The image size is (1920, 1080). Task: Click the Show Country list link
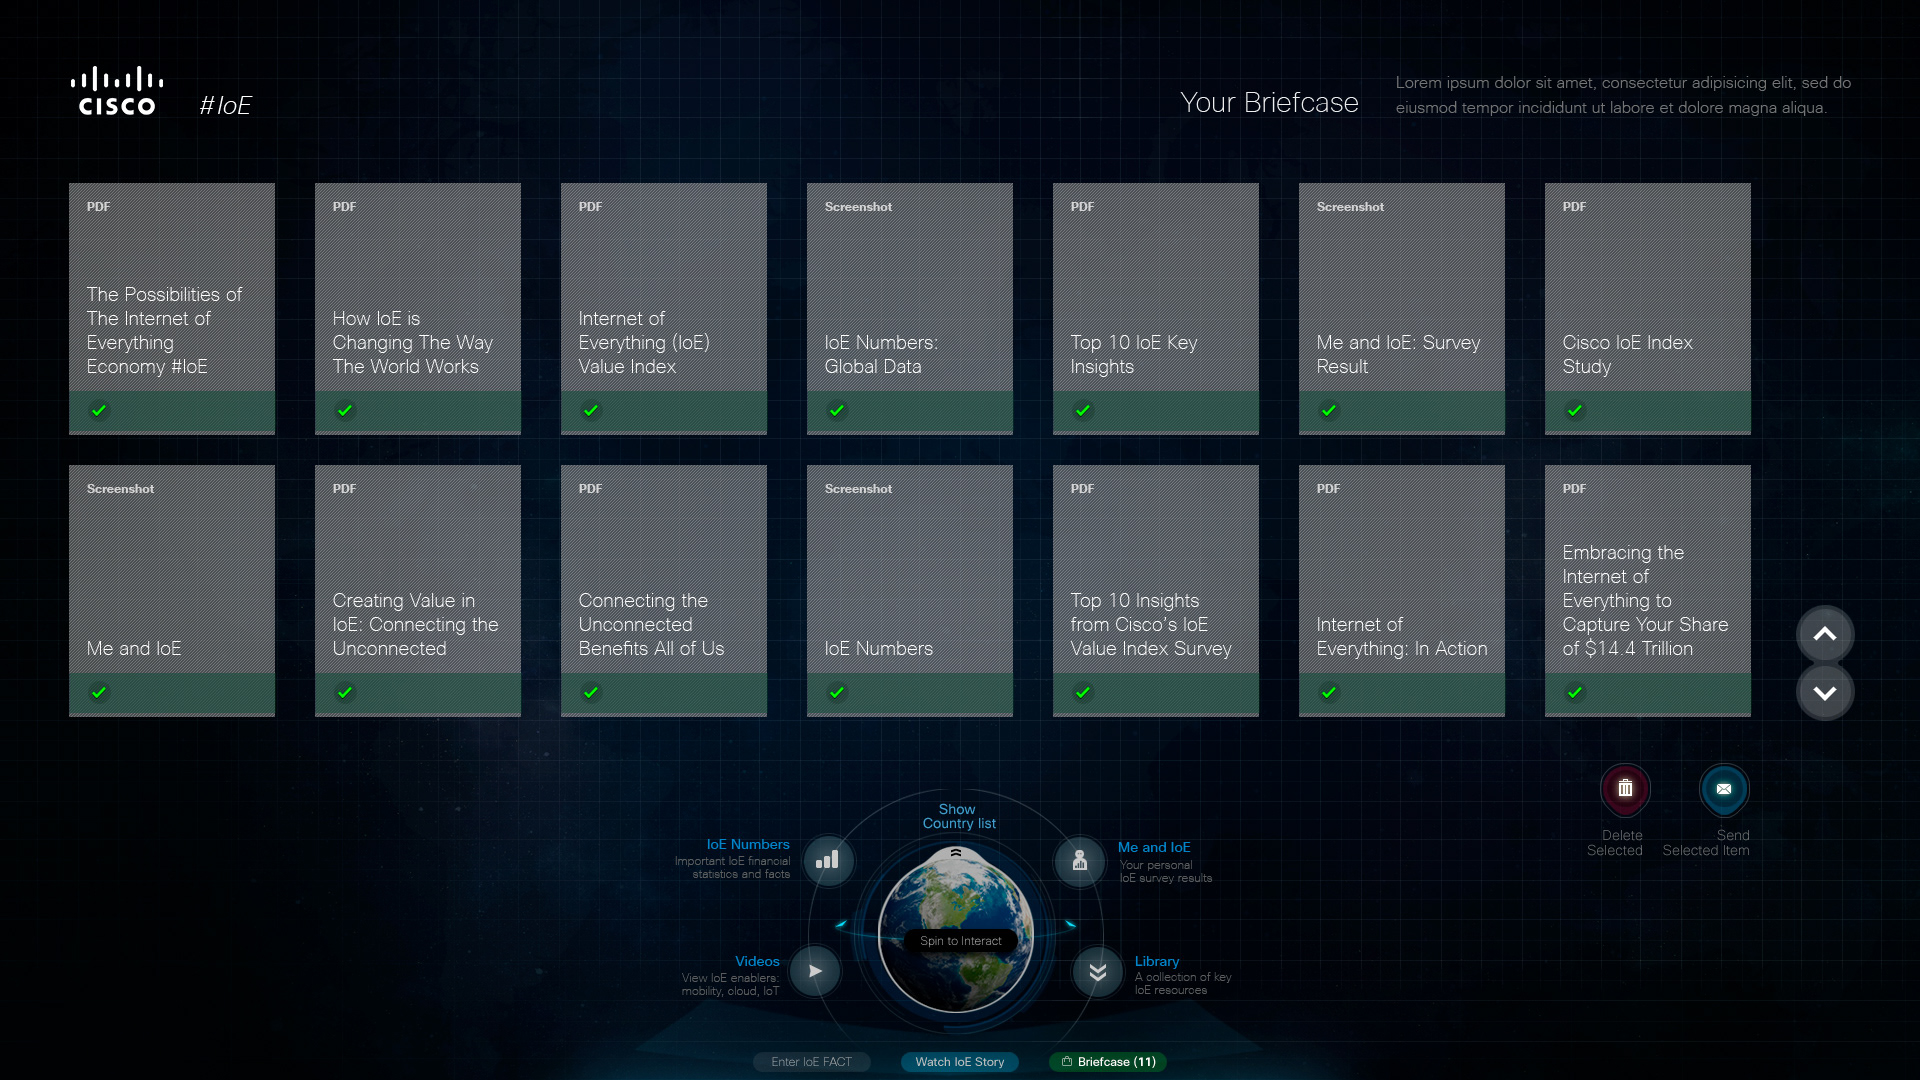958,816
